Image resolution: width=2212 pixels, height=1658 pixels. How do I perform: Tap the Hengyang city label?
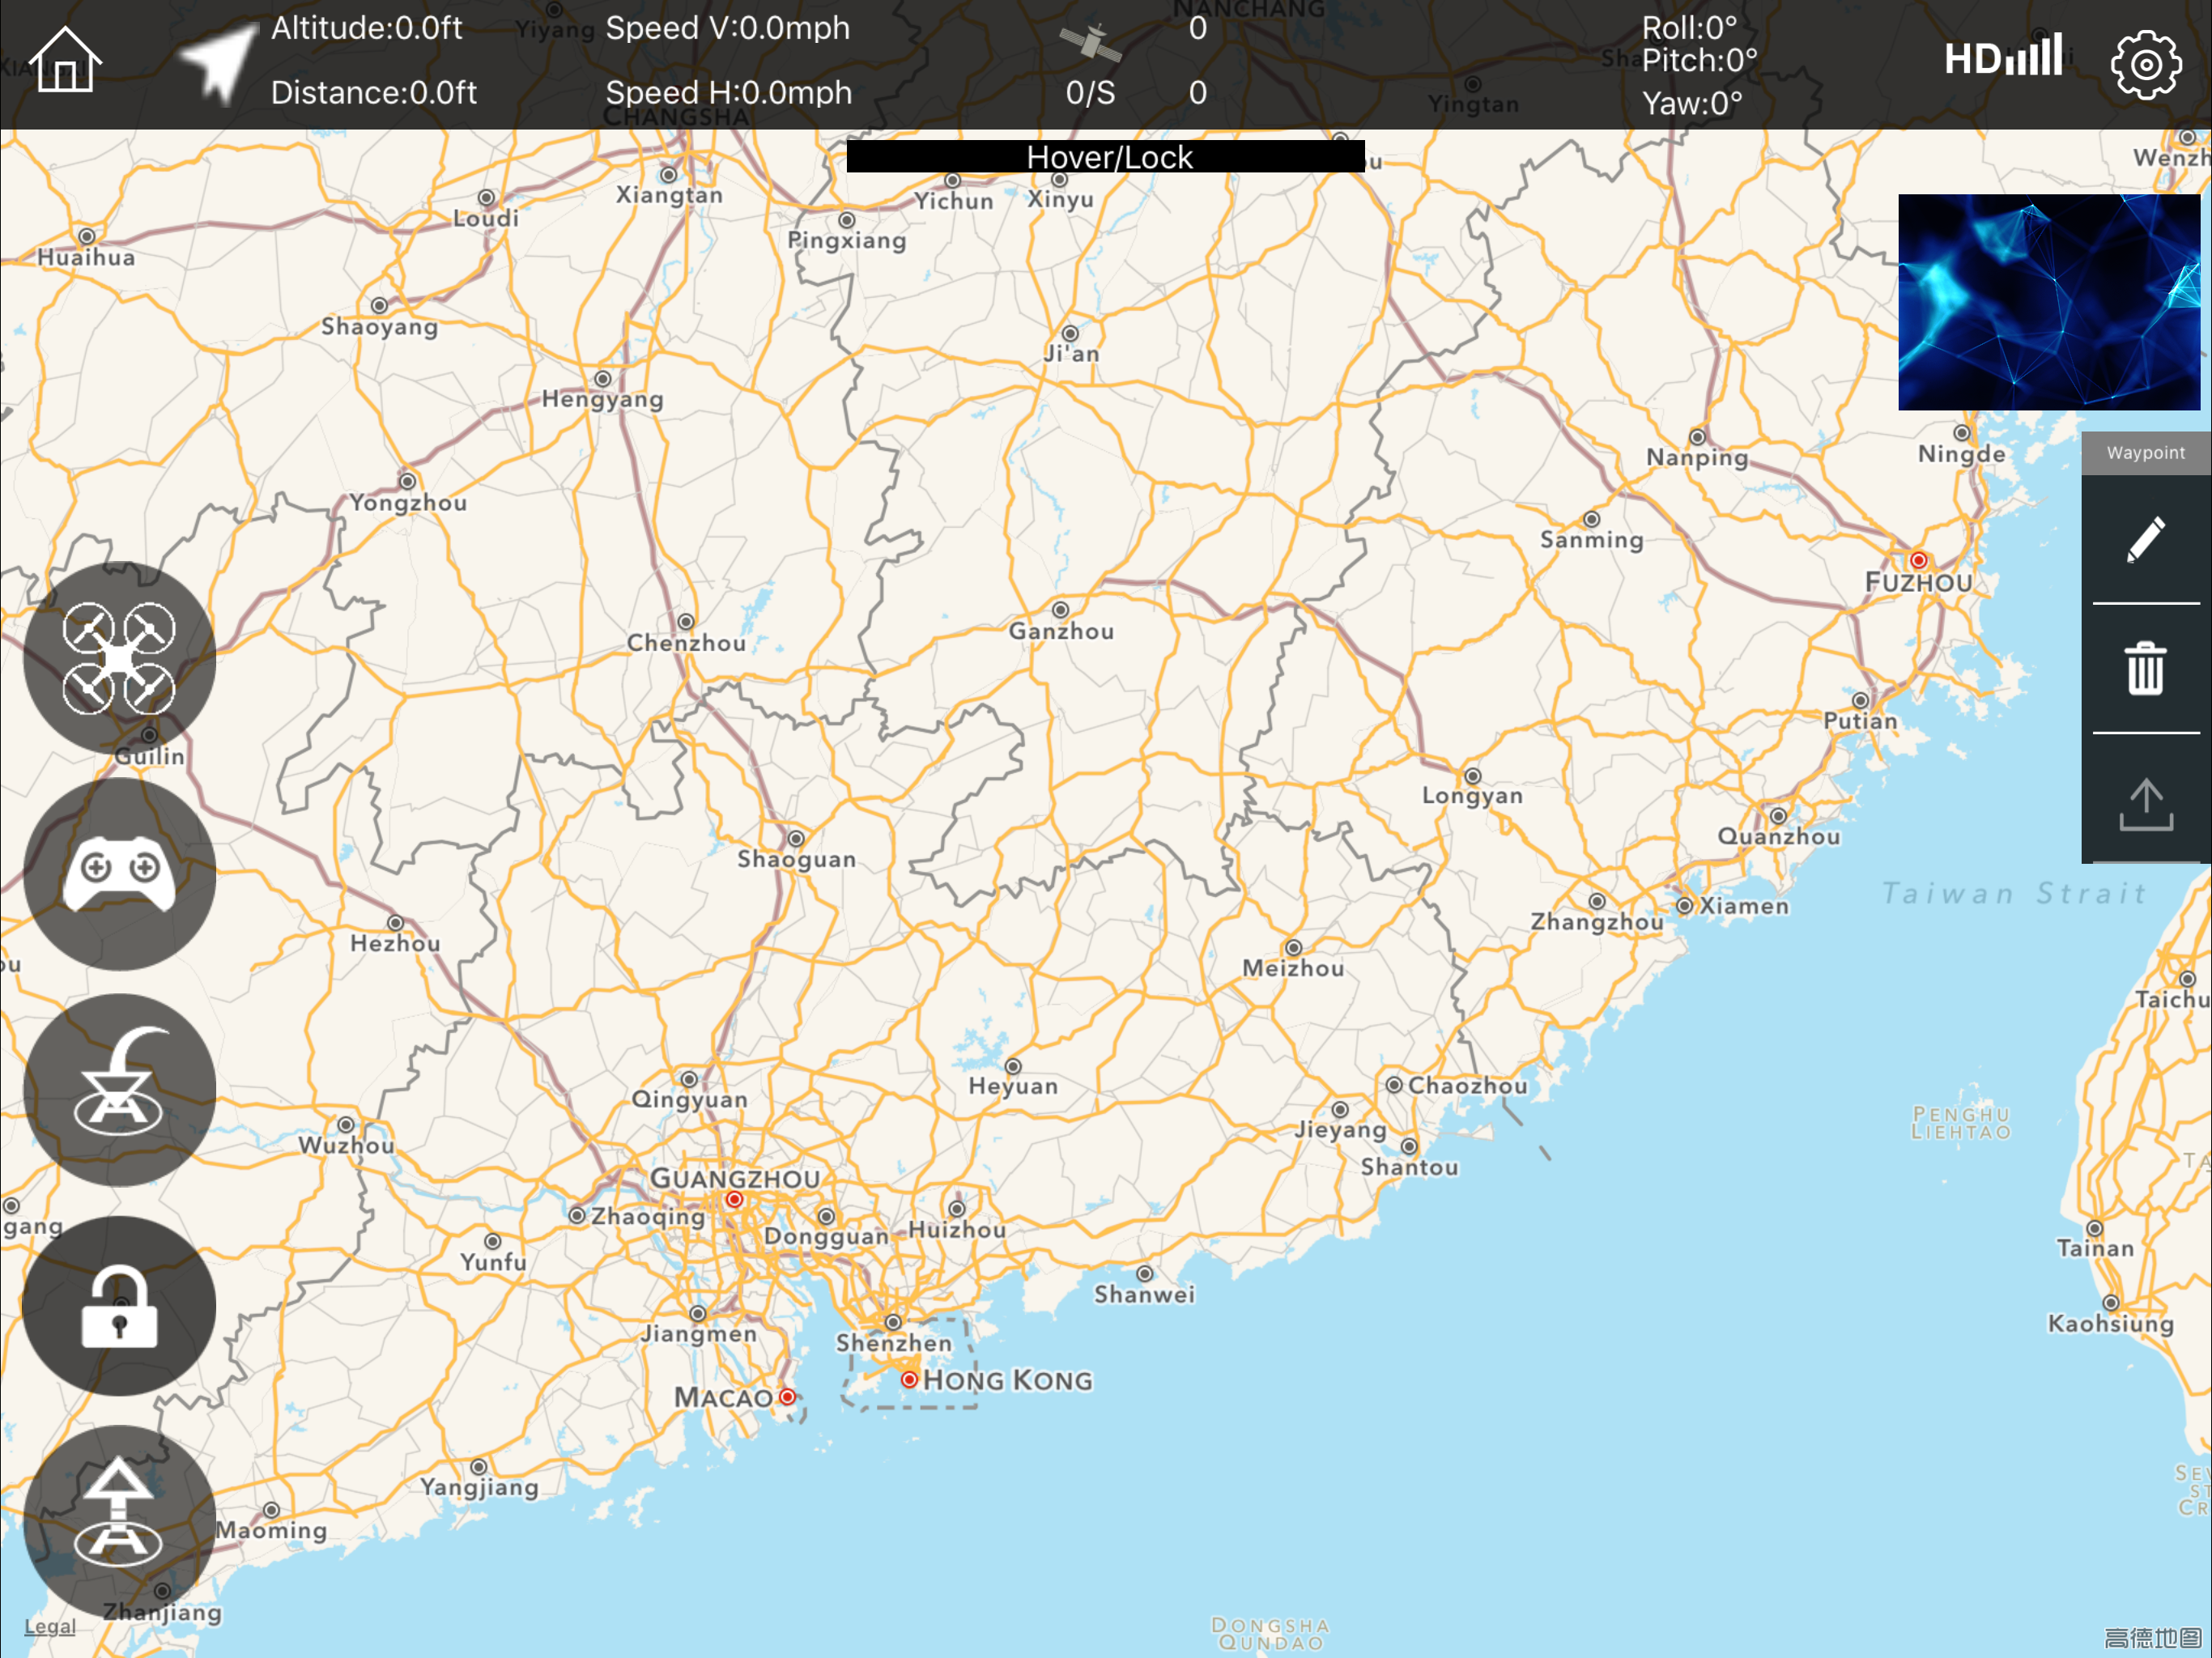[602, 399]
